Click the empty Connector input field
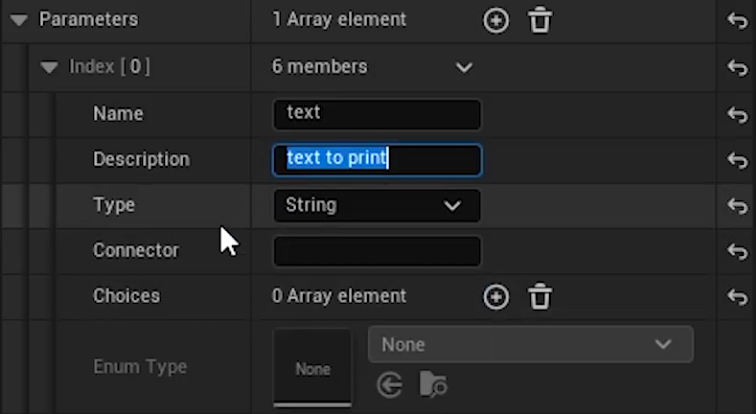 tap(377, 251)
